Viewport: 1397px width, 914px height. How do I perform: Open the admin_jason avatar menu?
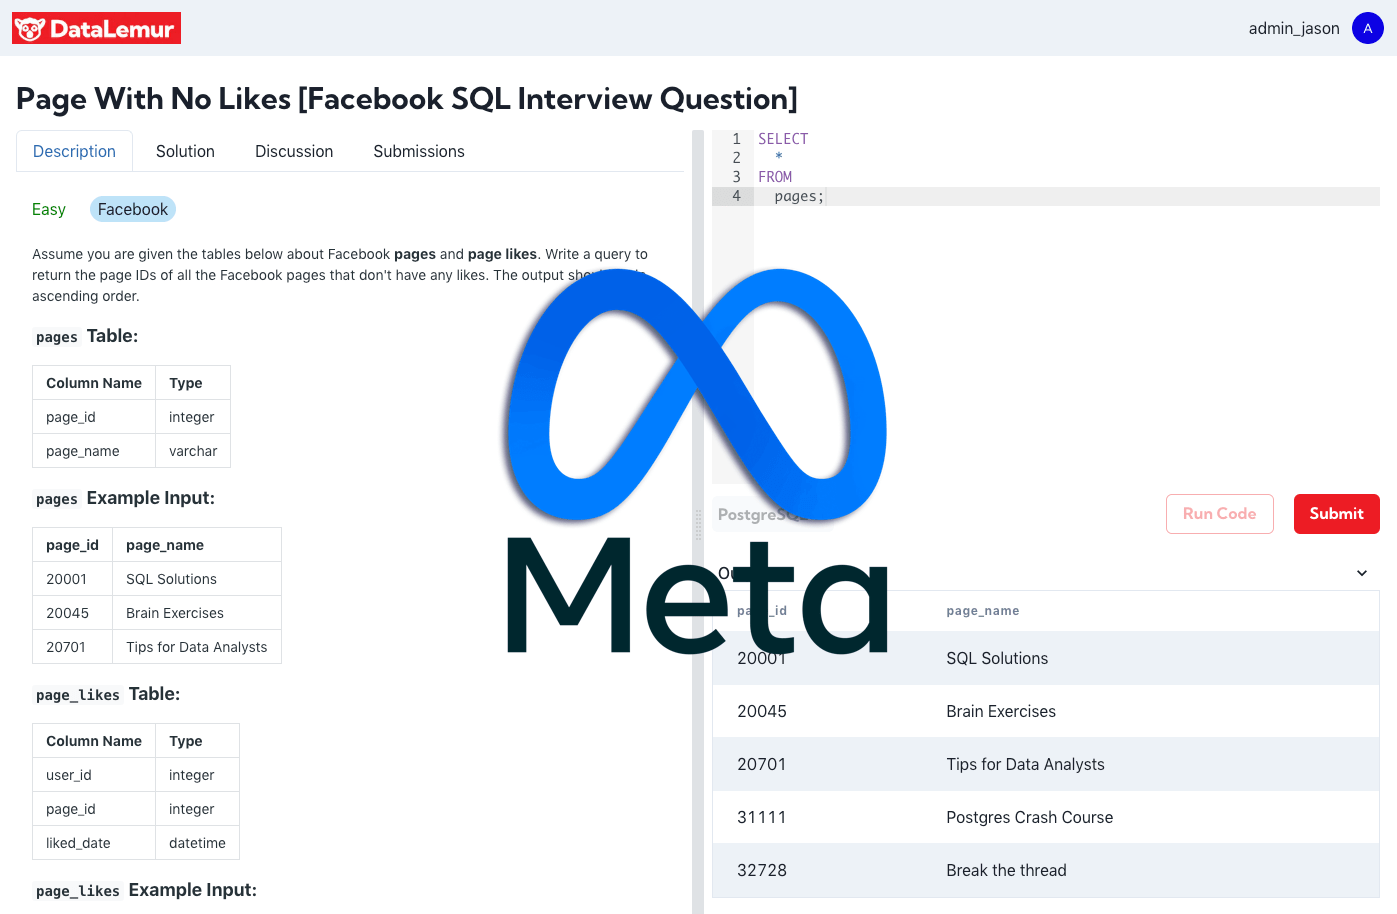(1367, 28)
